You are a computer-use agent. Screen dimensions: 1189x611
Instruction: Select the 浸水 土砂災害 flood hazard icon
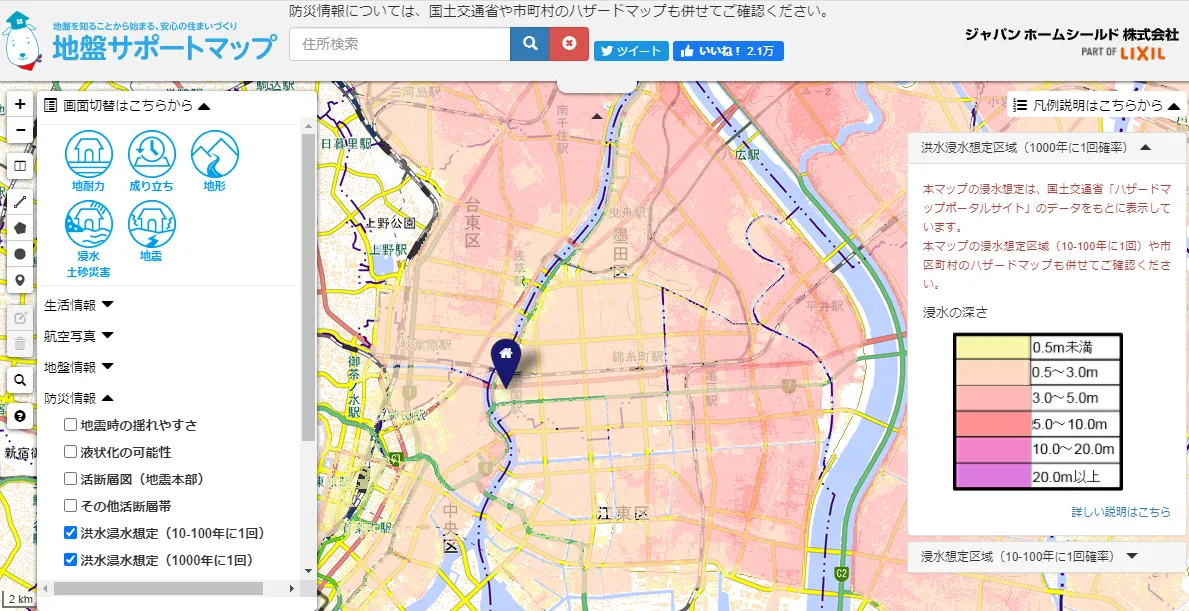[x=89, y=228]
